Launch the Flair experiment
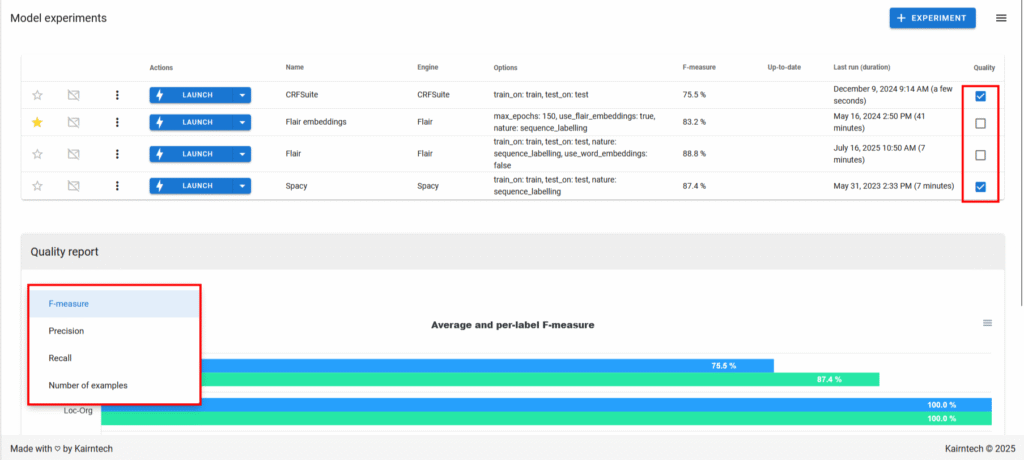Screen dimensions: 1024x460 click(190, 154)
